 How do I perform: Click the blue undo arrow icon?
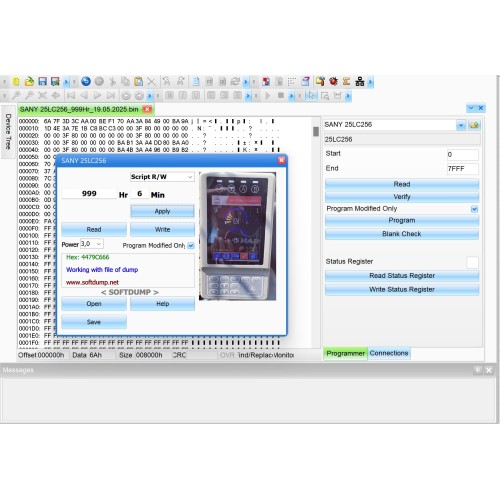coord(86,81)
